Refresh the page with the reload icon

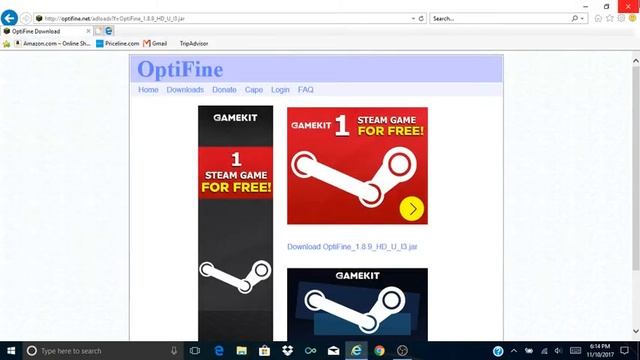pos(421,18)
